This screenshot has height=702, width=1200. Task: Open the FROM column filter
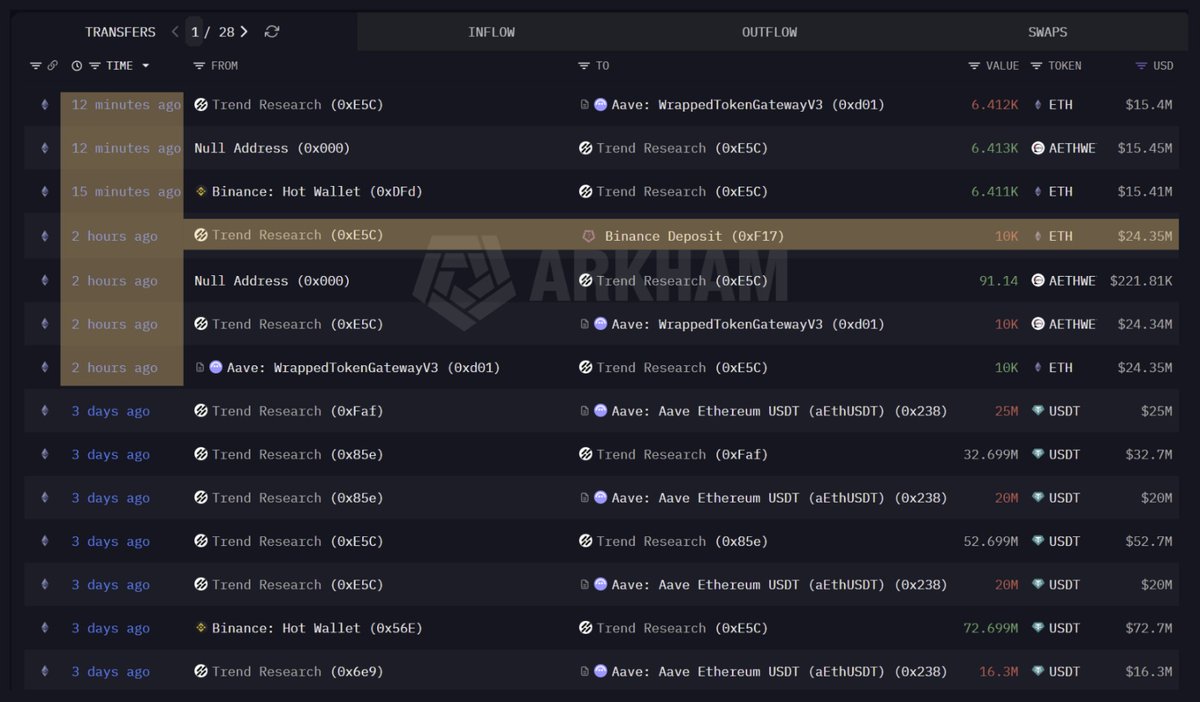tap(199, 66)
